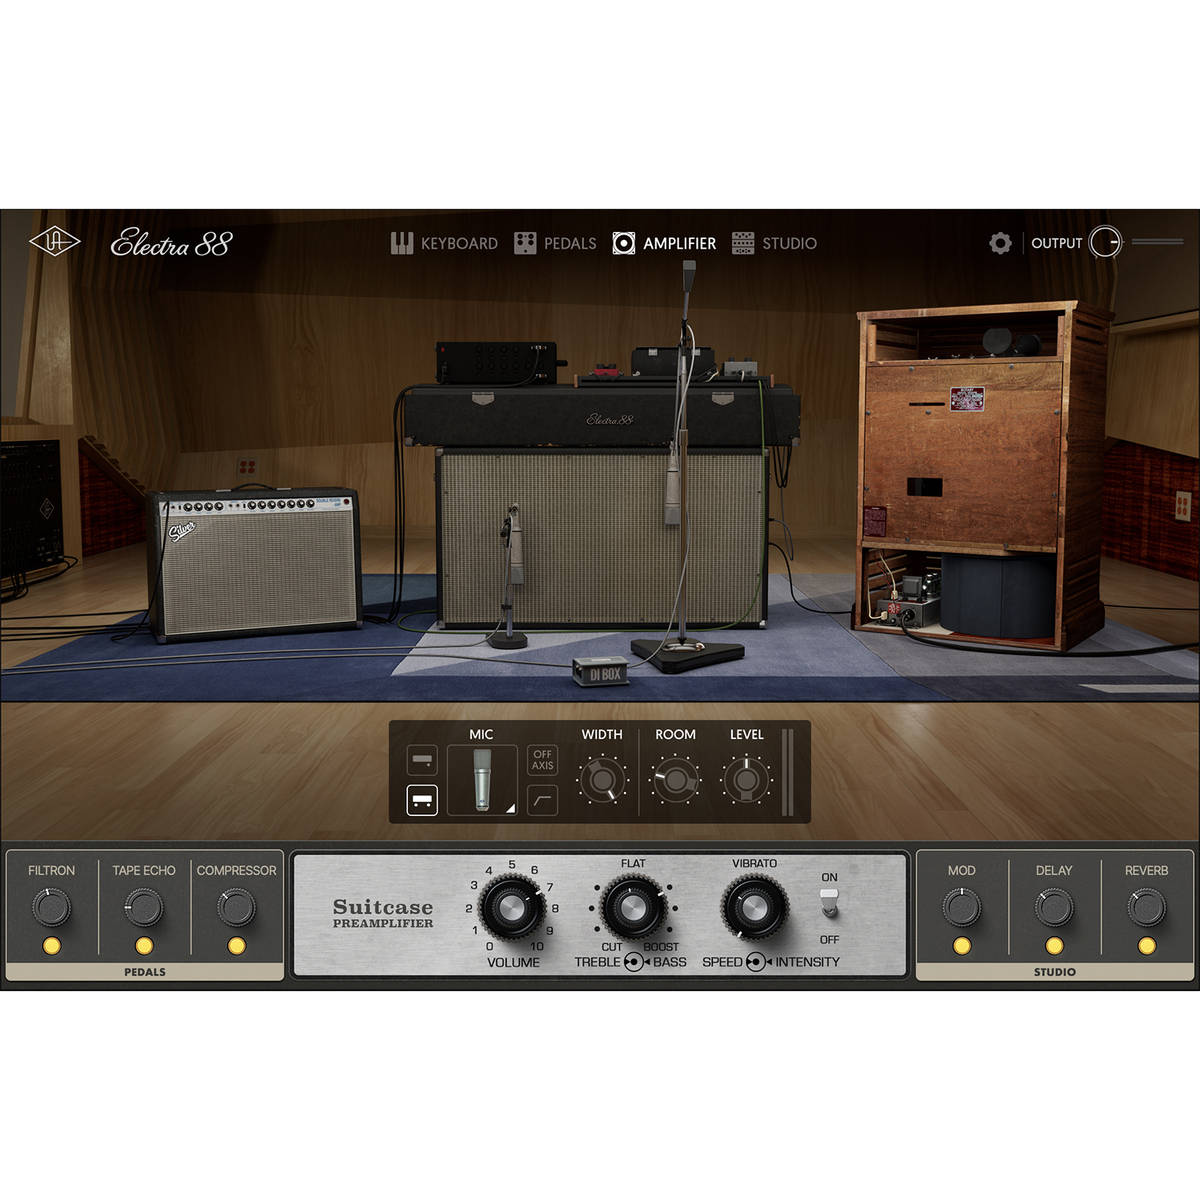
Task: Toggle the Reverb power light
Action: (1146, 946)
